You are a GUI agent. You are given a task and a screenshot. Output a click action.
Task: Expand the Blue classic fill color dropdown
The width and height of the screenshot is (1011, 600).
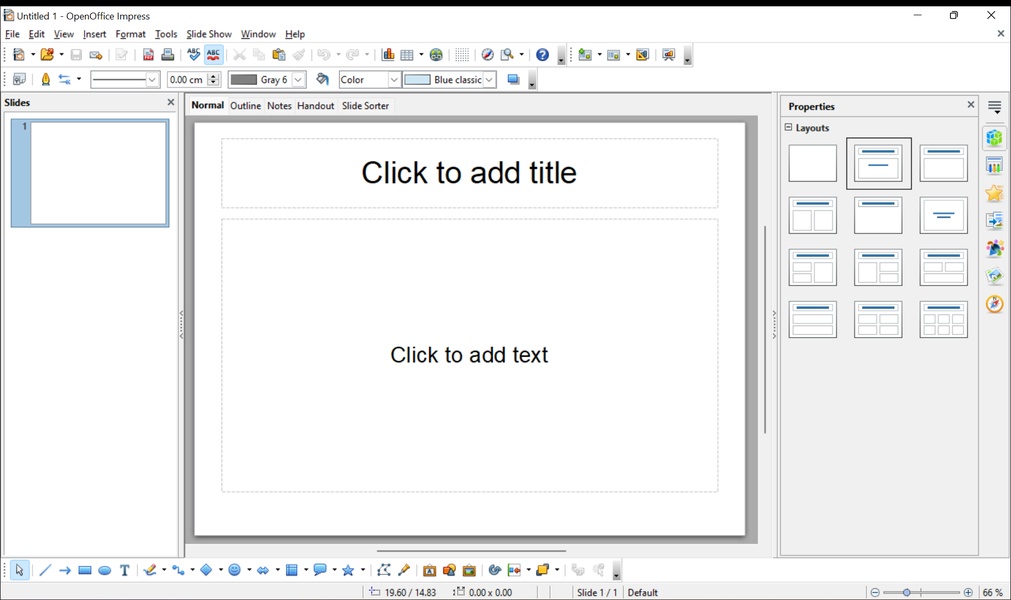coord(489,80)
